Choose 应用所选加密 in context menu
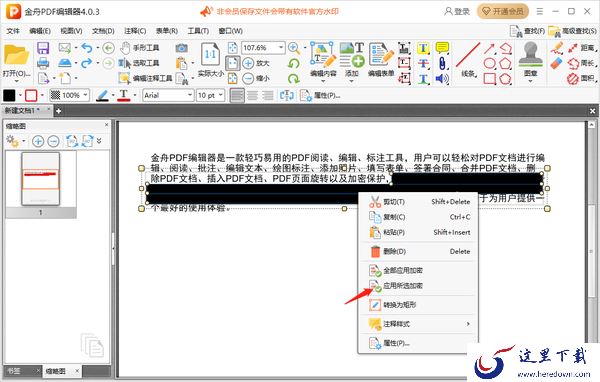The image size is (600, 382). [x=418, y=286]
